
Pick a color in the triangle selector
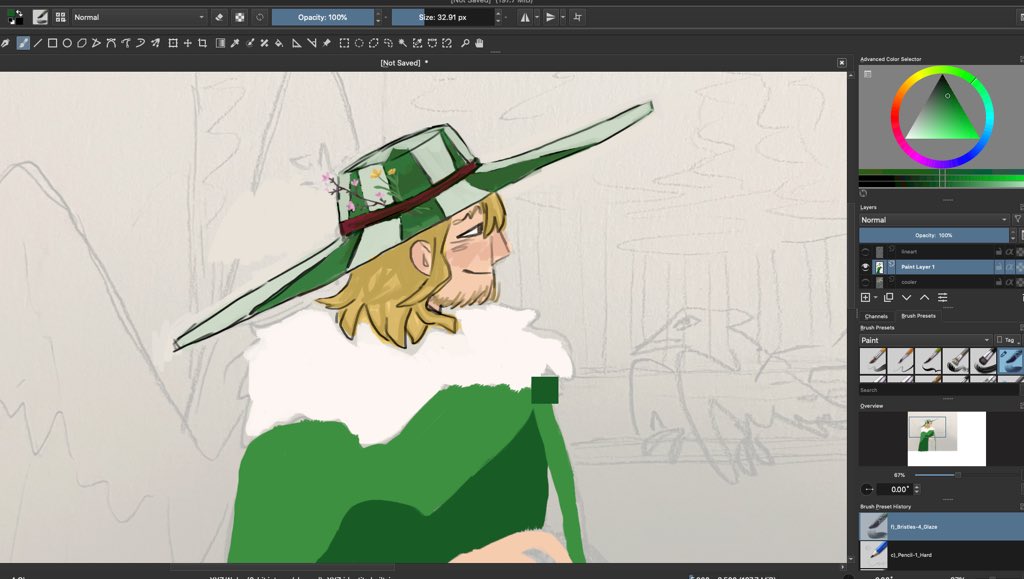(x=942, y=109)
